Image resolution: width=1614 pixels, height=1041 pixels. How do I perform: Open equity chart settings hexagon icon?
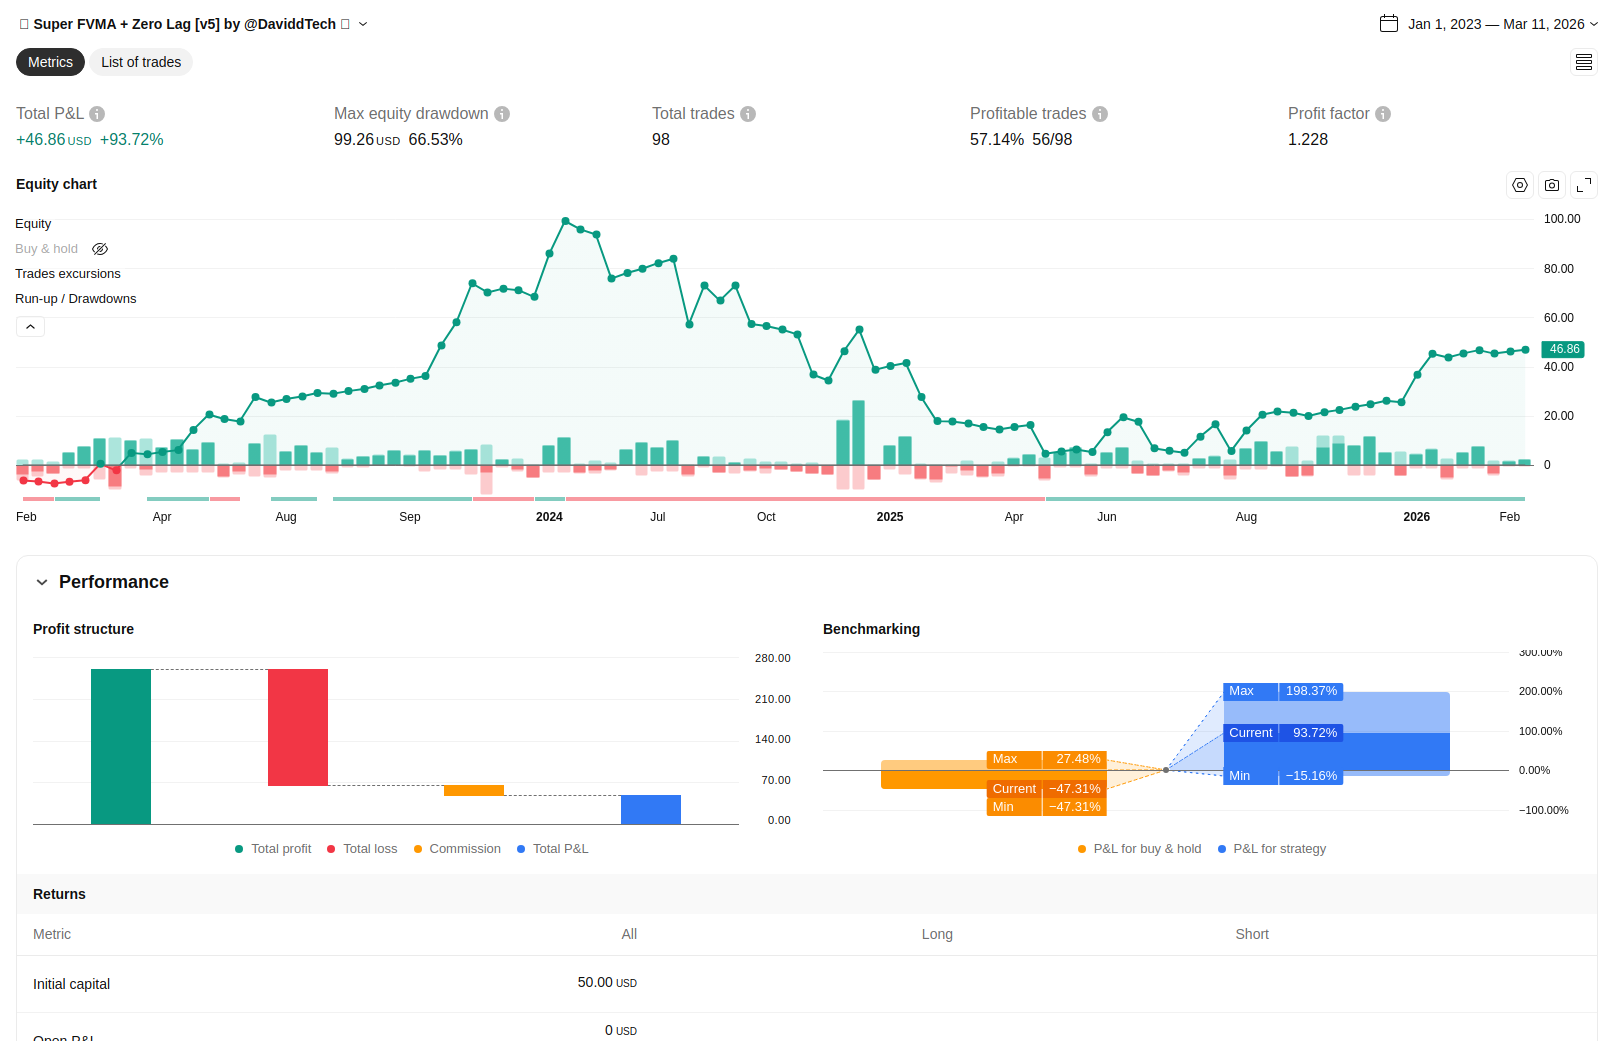[x=1520, y=185]
